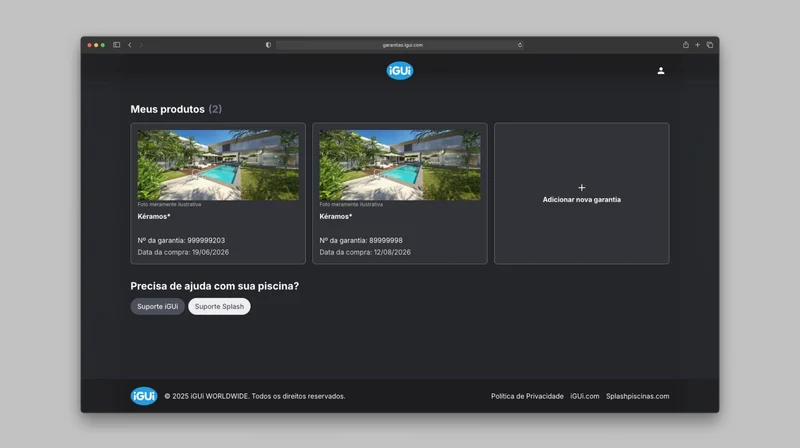Click the yellow minimize window dot
800x448 pixels.
tap(96, 45)
